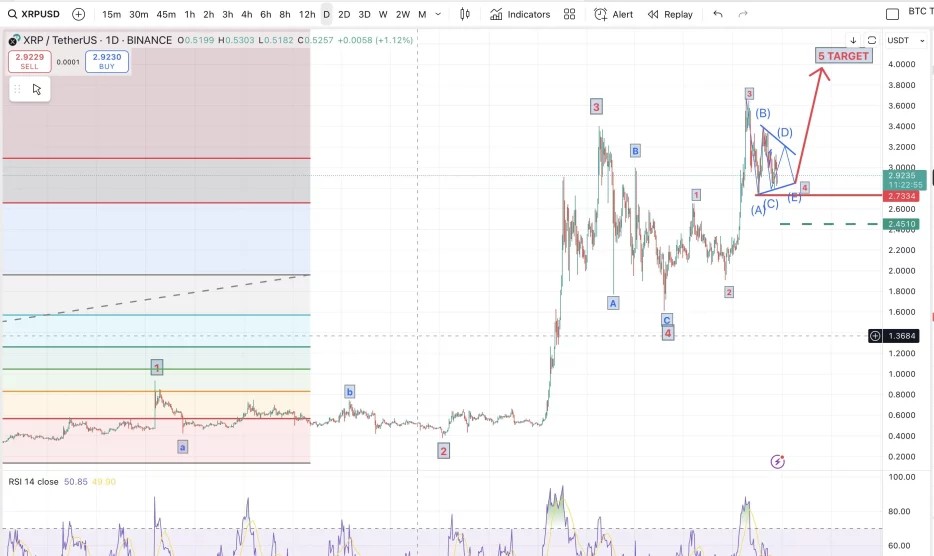This screenshot has height=556, width=934.
Task: Switch to the 3h timeframe
Action: pos(228,14)
